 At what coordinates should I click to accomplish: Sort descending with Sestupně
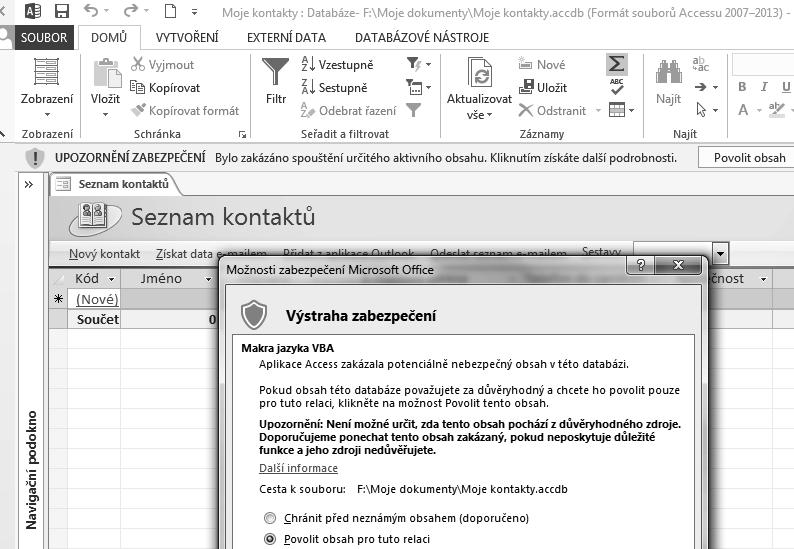point(334,88)
